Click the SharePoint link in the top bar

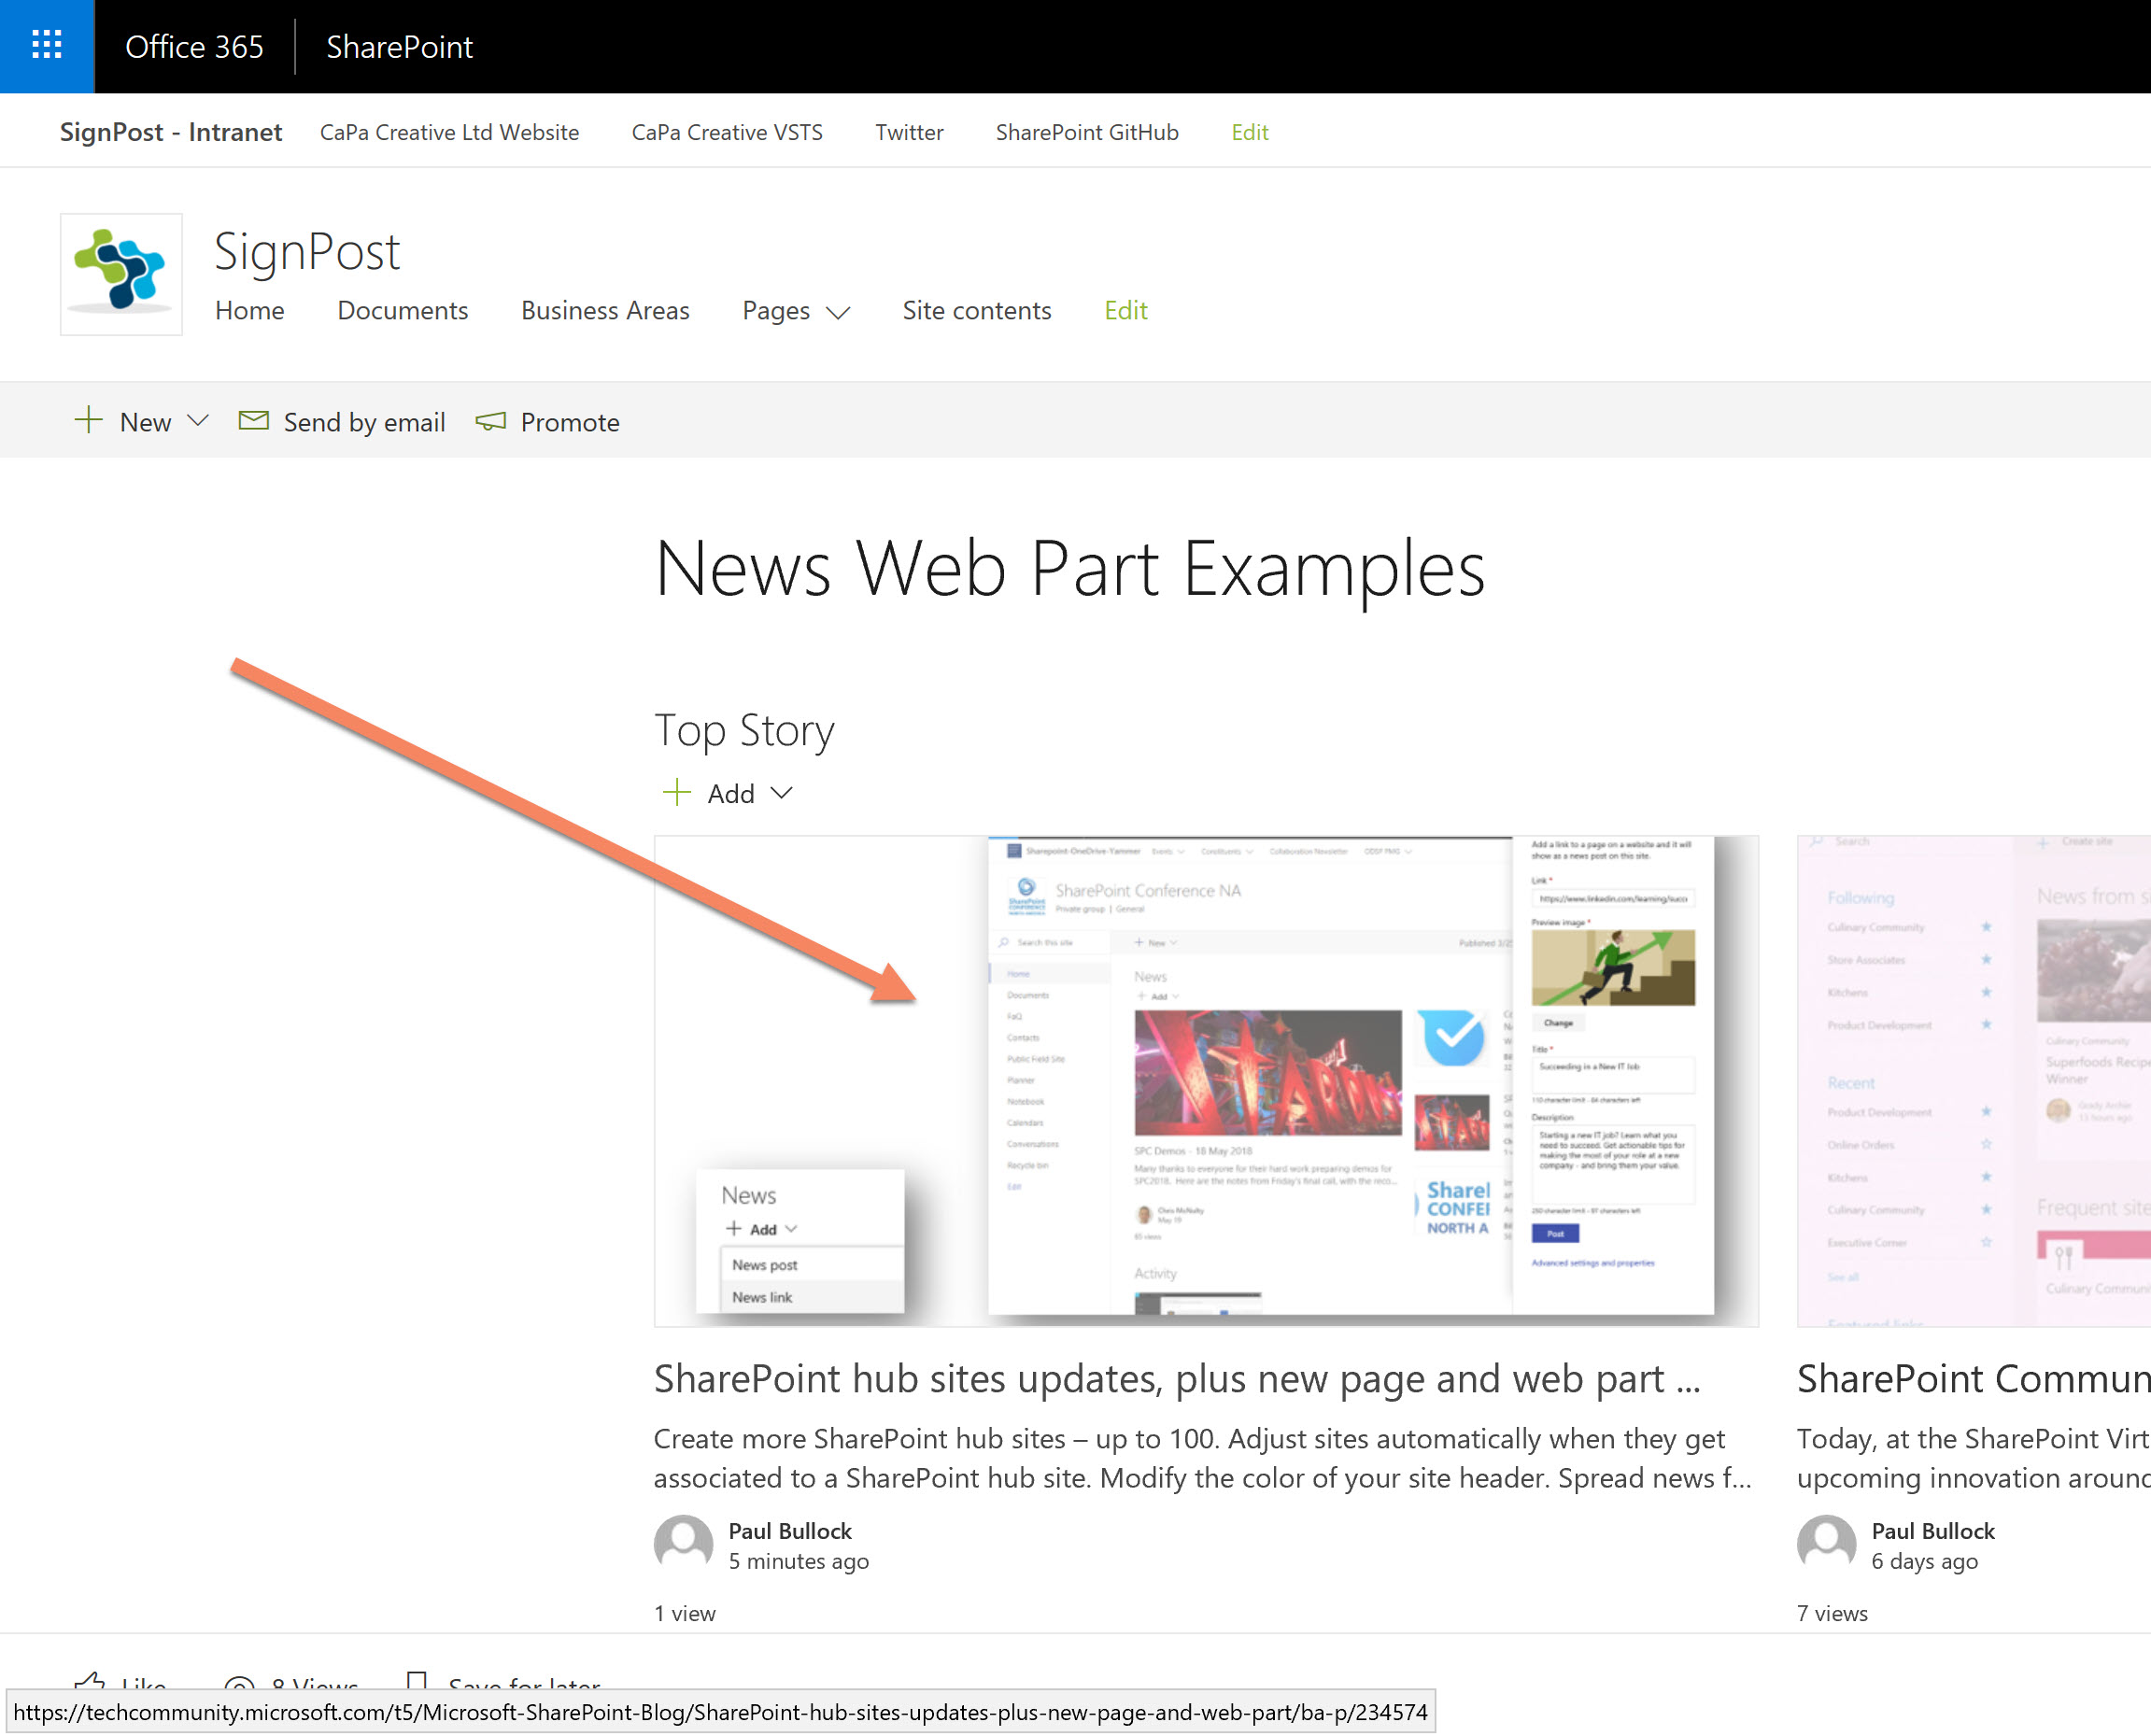coord(399,47)
